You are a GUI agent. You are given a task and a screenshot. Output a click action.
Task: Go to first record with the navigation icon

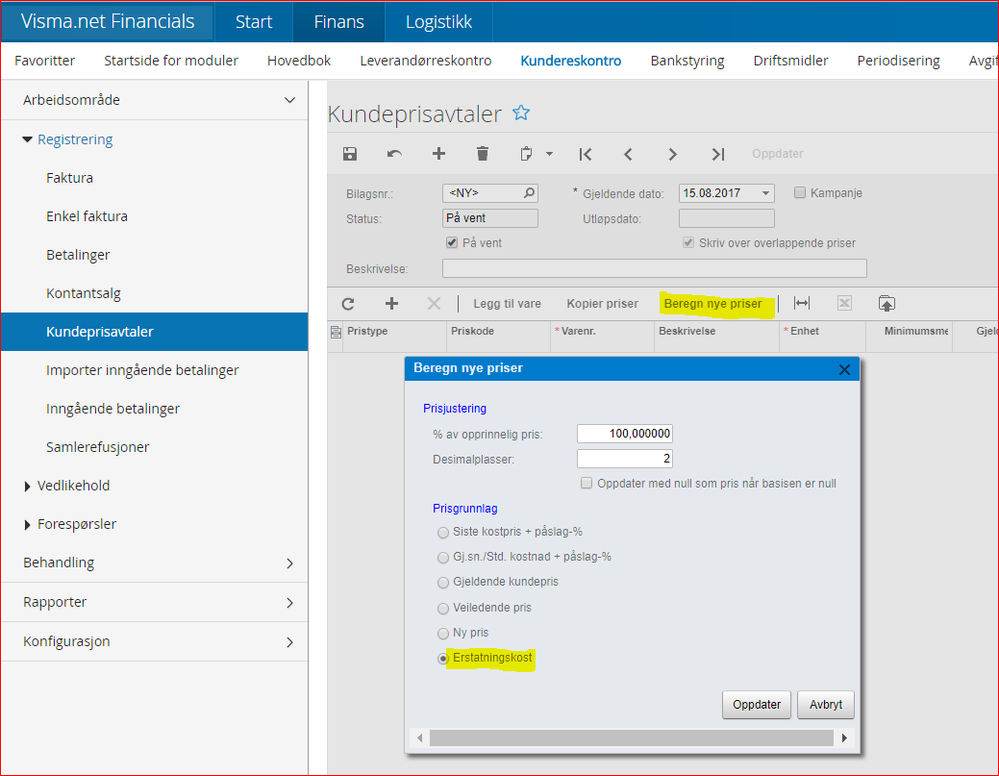click(x=585, y=154)
